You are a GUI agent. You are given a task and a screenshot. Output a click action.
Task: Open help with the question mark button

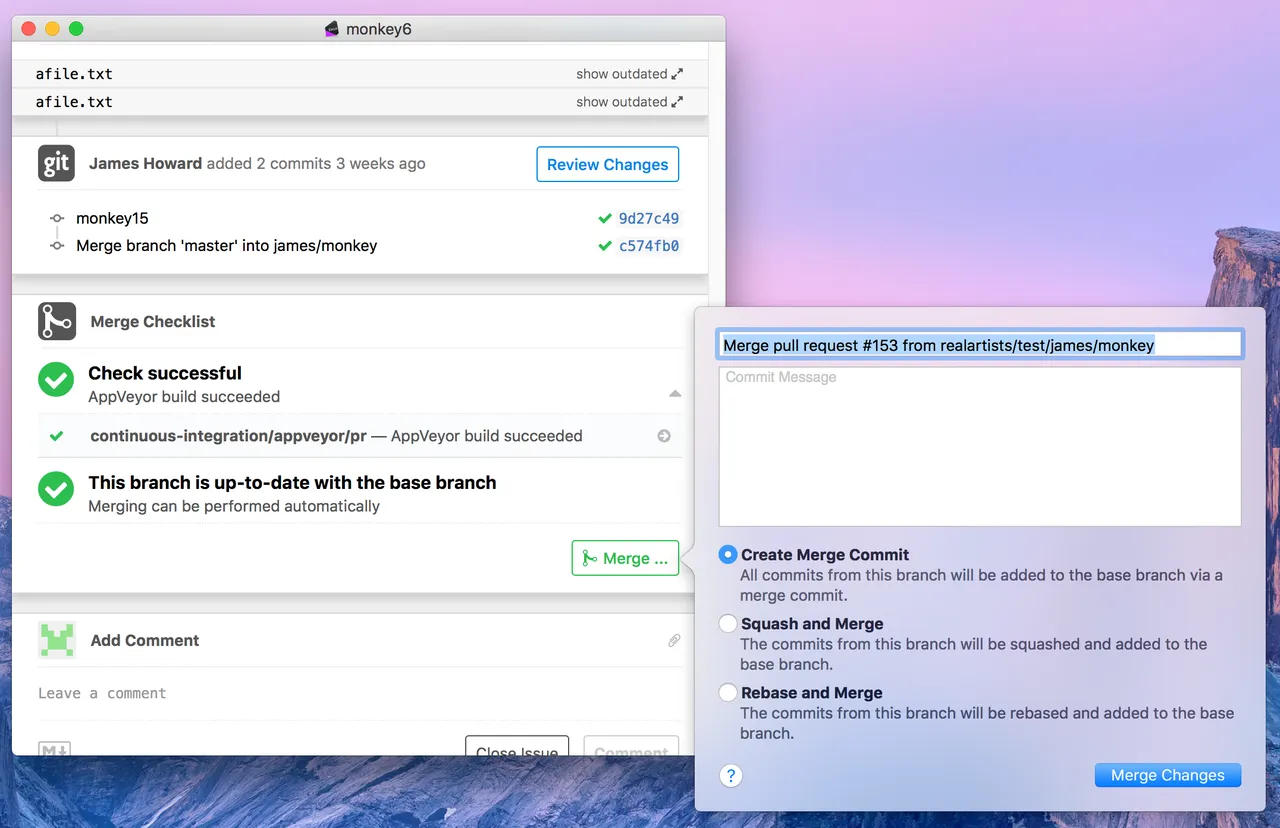click(x=731, y=775)
